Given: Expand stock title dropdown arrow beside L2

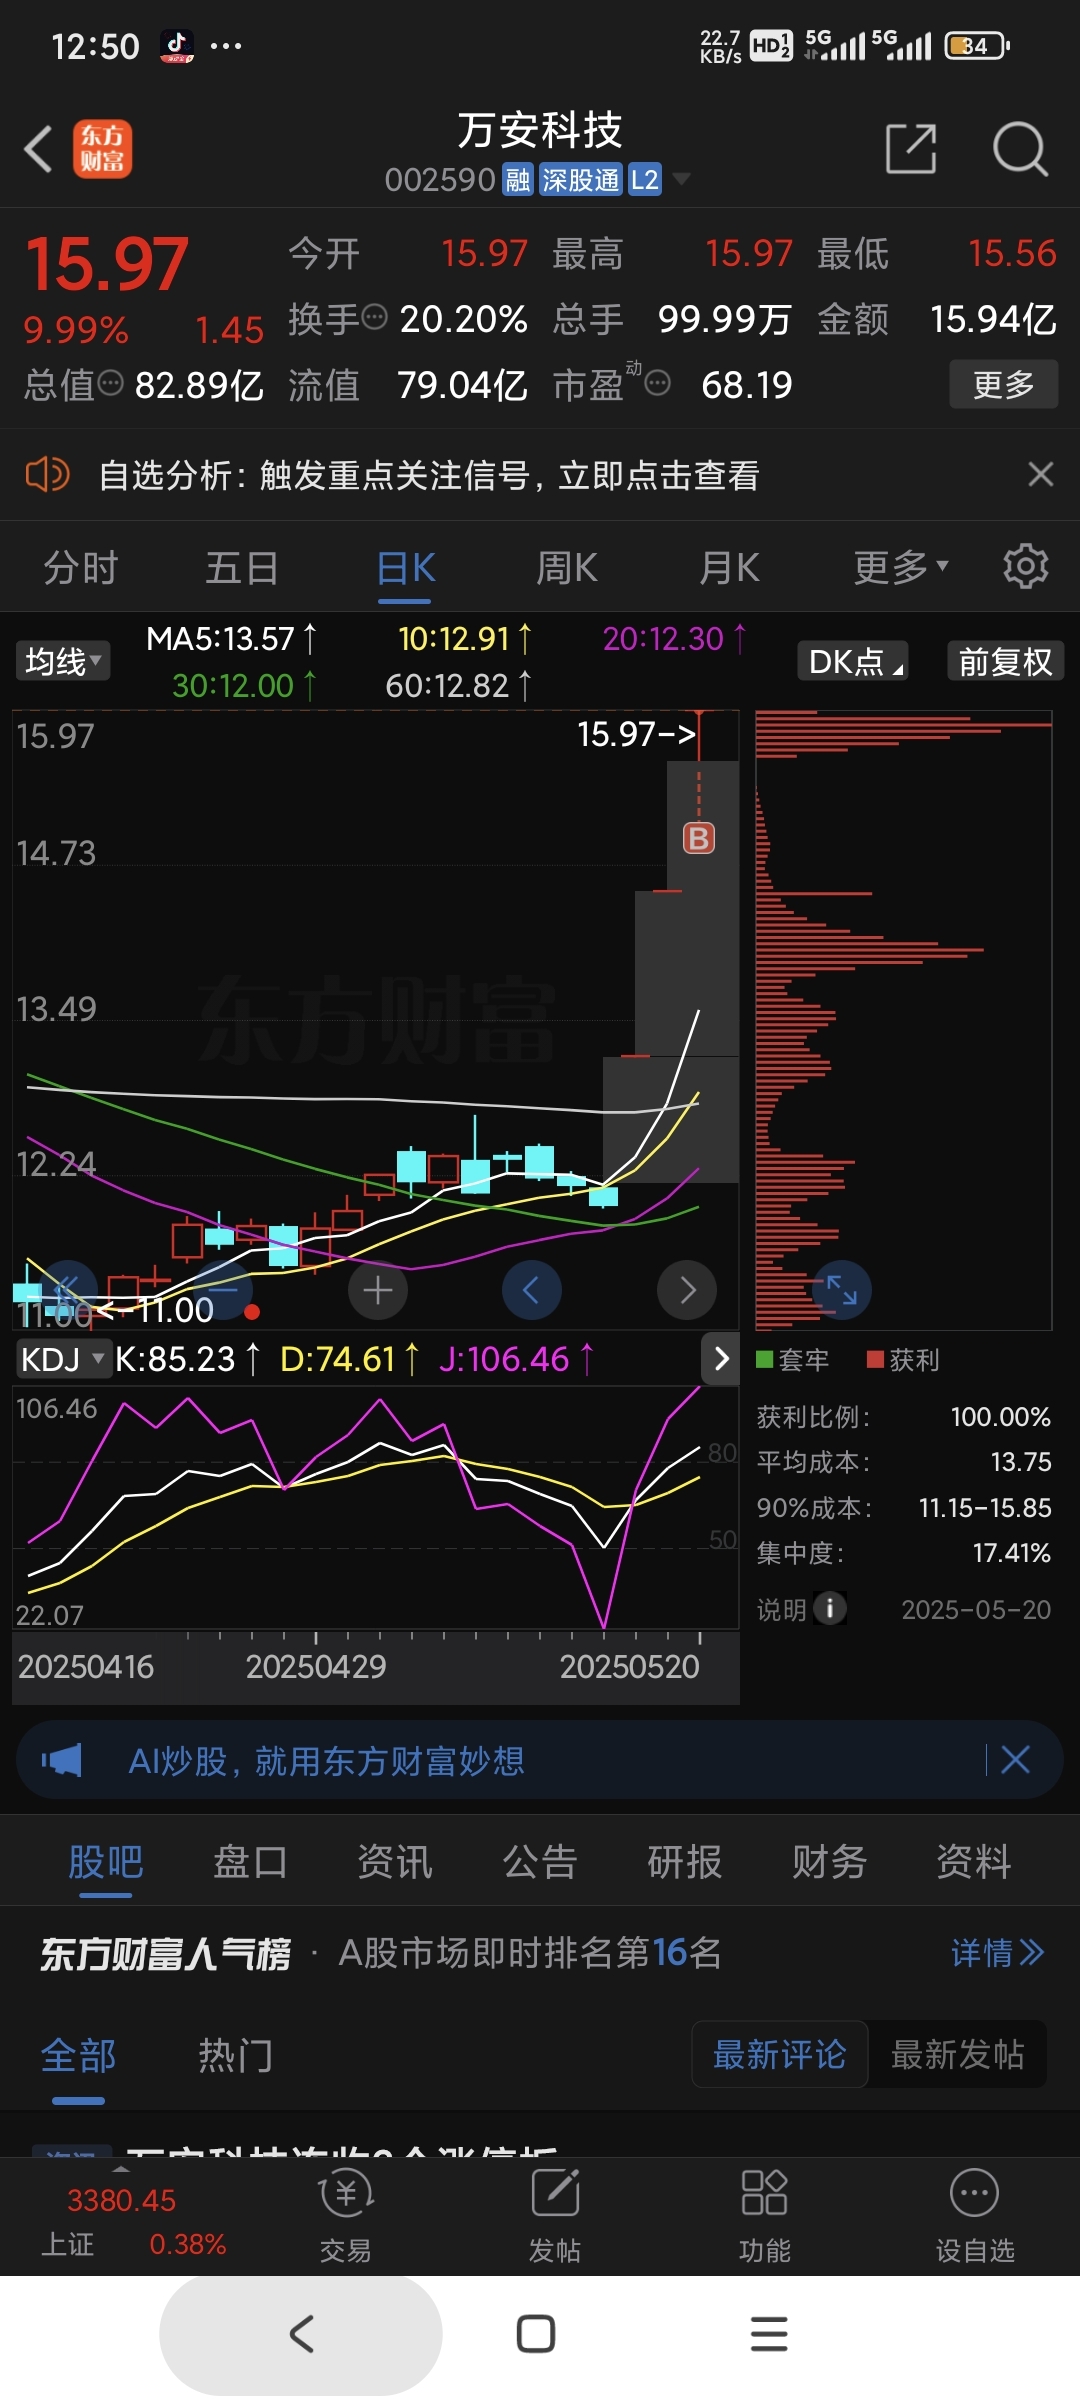Looking at the screenshot, I should tap(682, 180).
